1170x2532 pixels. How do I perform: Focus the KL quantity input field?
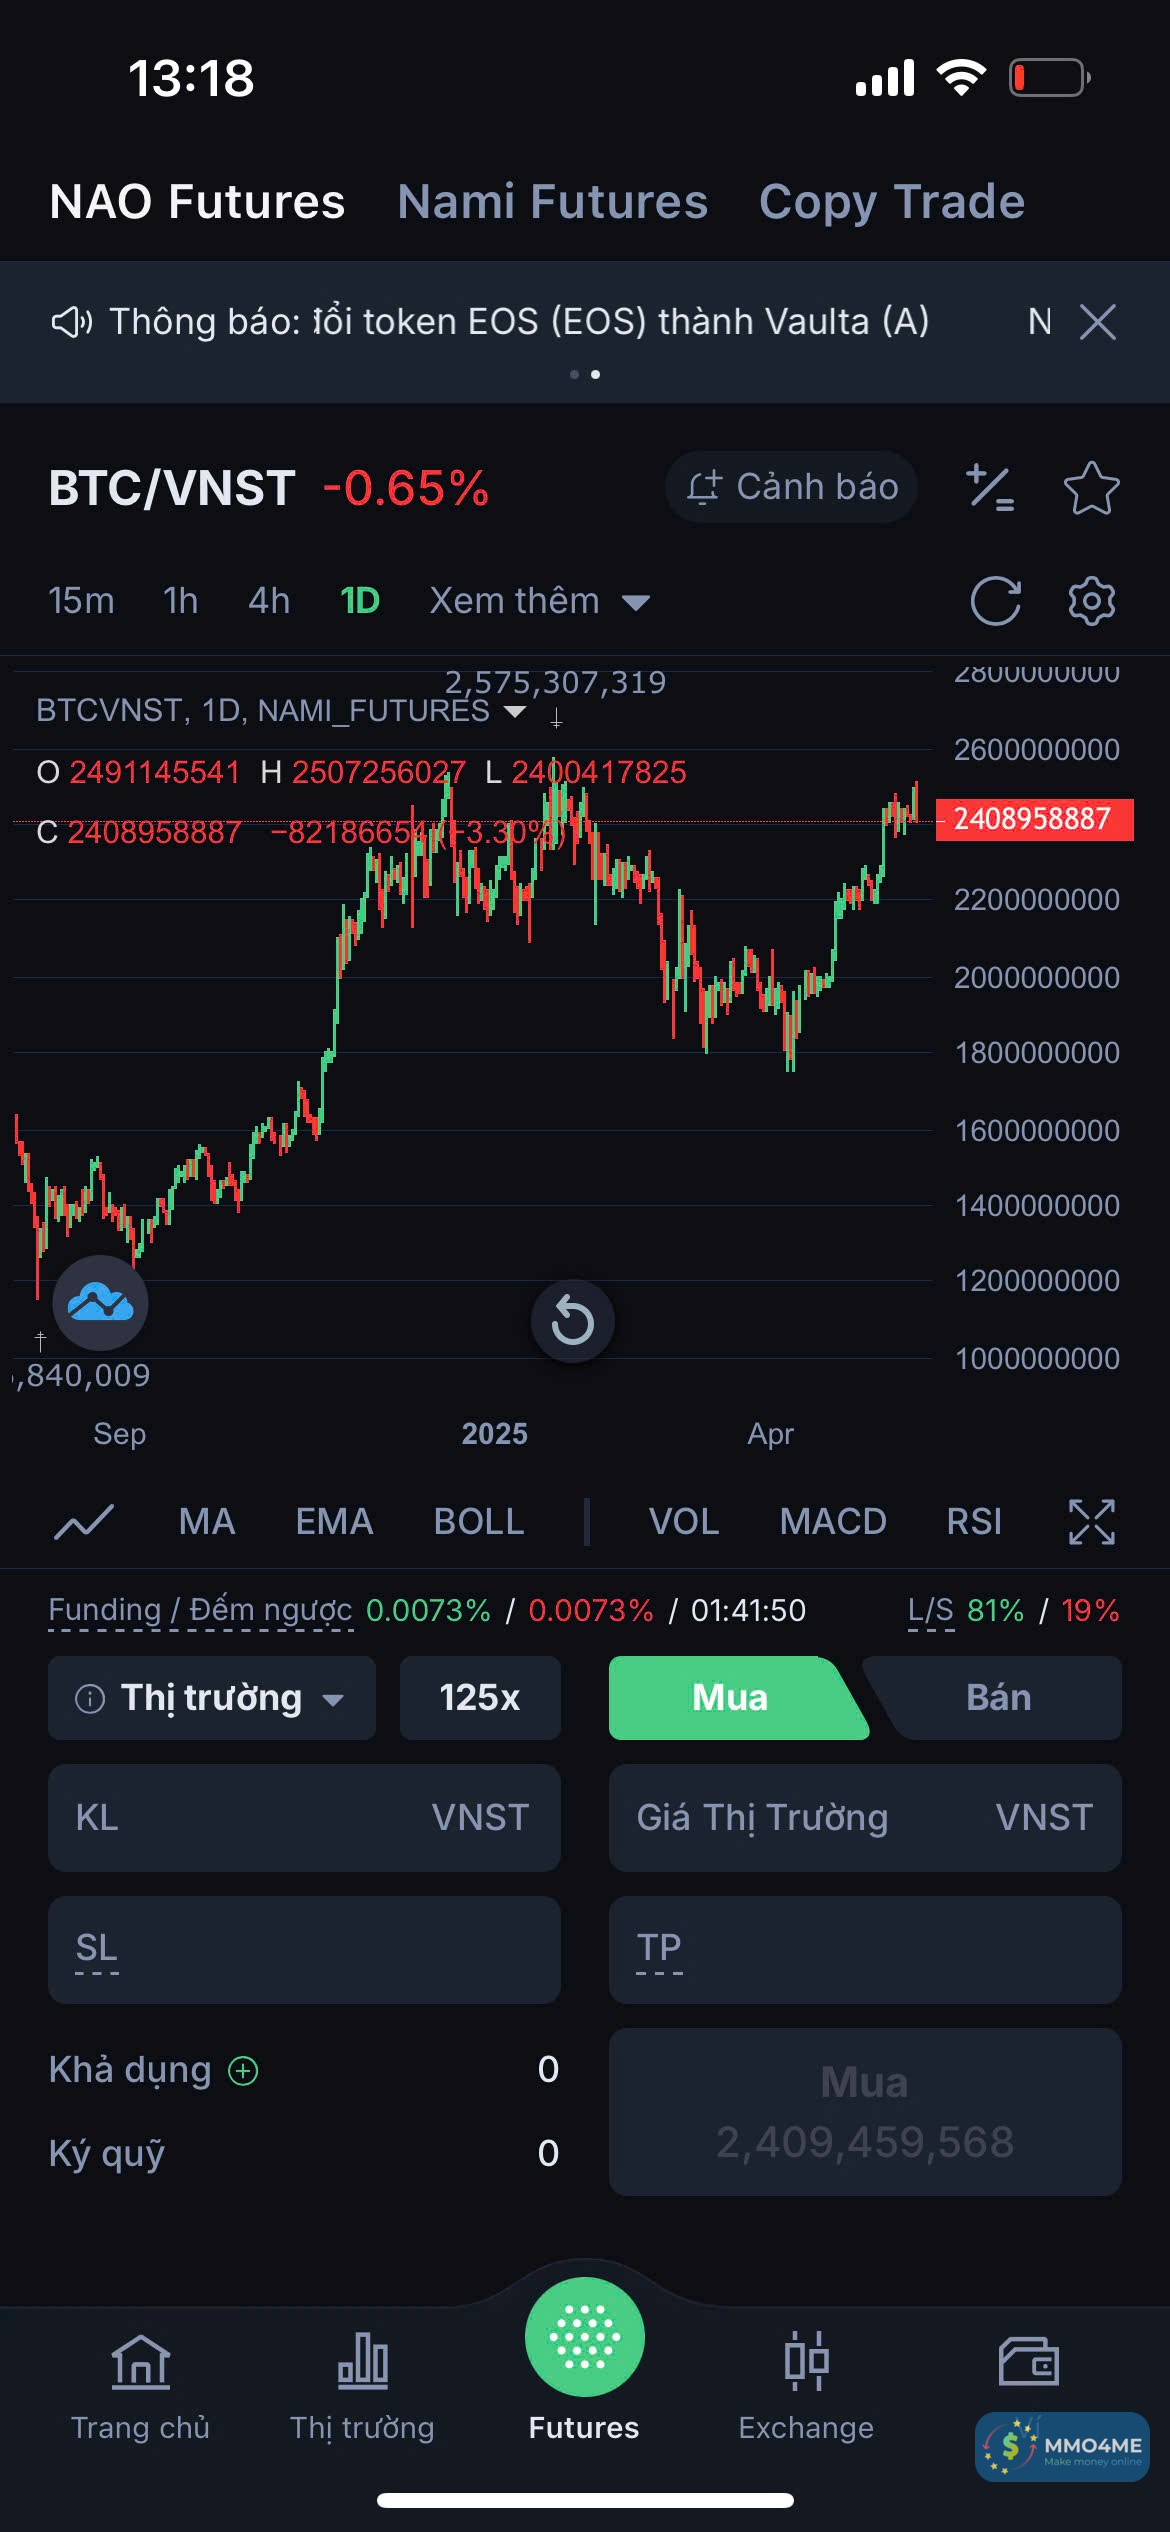click(x=304, y=1818)
